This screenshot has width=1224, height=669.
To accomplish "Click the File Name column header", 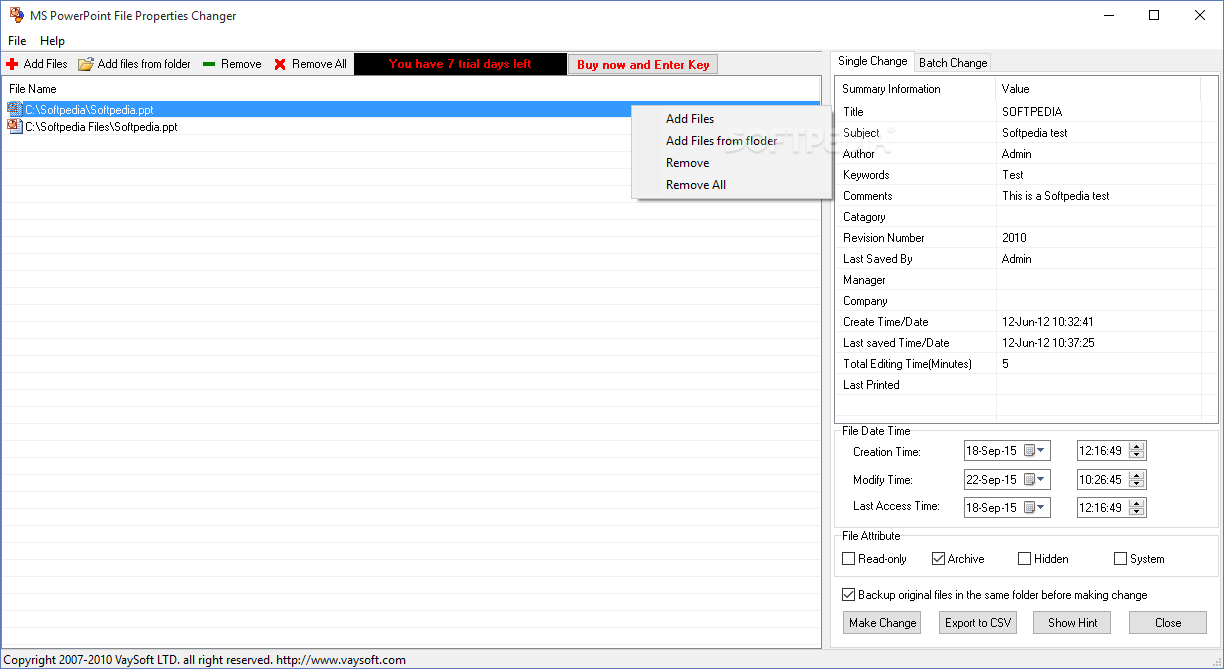I will click(410, 89).
